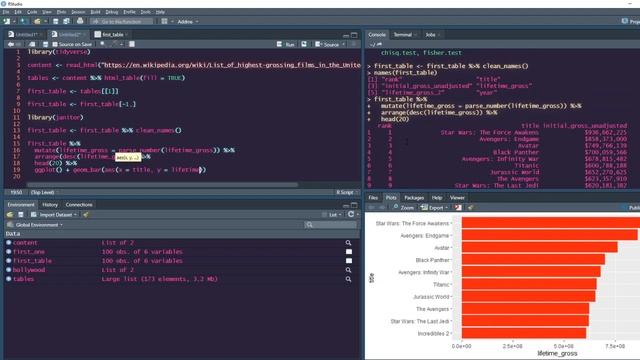The image size is (640, 360).
Task: View first_table data with its table icon
Action: click(349, 261)
